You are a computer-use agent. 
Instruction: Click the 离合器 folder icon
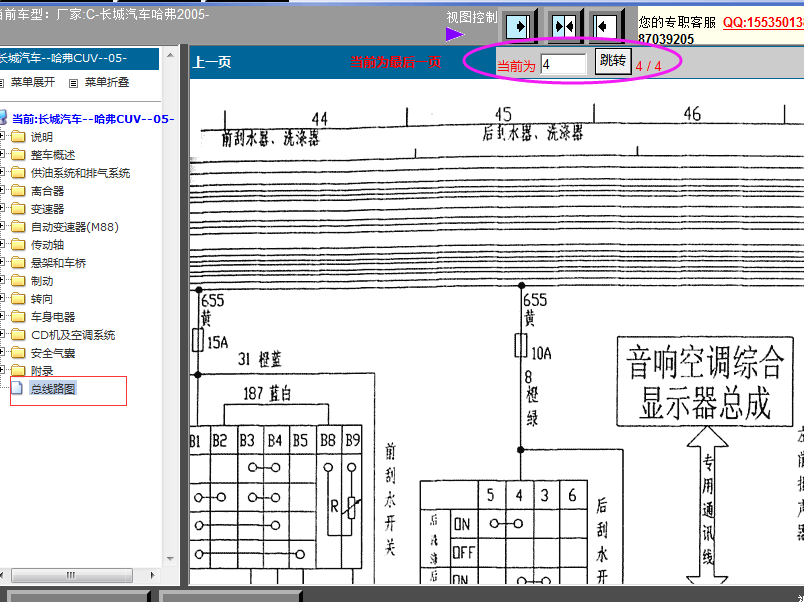coord(18,190)
